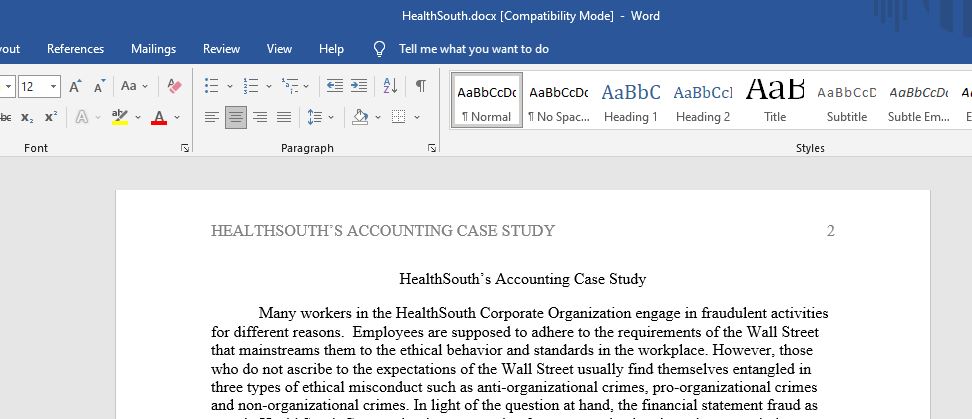
Task: Sort text with A-Z icon
Action: pos(391,86)
